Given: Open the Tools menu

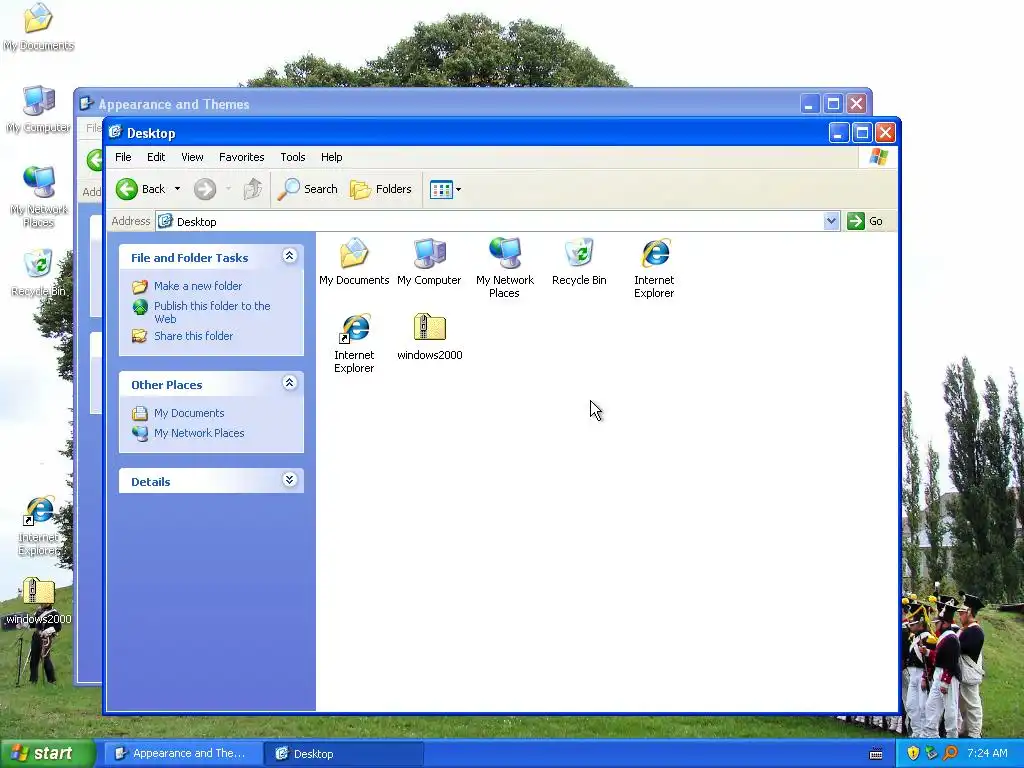Looking at the screenshot, I should click(x=293, y=157).
